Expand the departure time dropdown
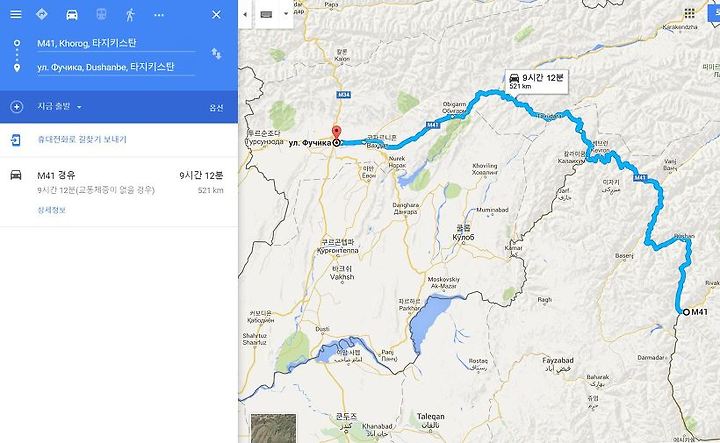 click(x=59, y=107)
